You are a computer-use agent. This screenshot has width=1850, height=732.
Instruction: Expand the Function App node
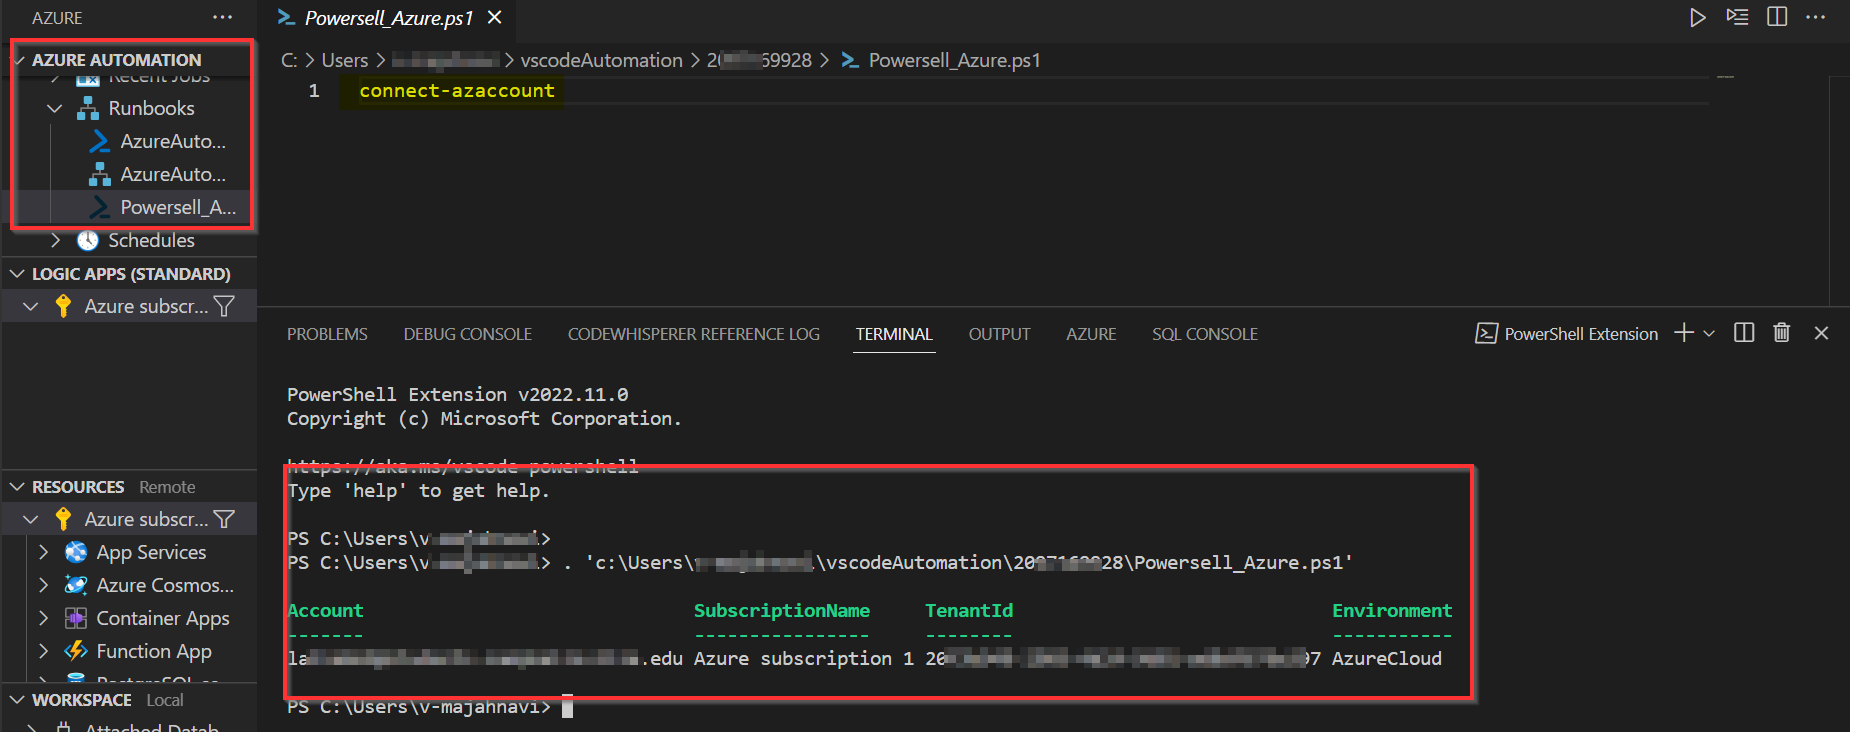click(43, 651)
